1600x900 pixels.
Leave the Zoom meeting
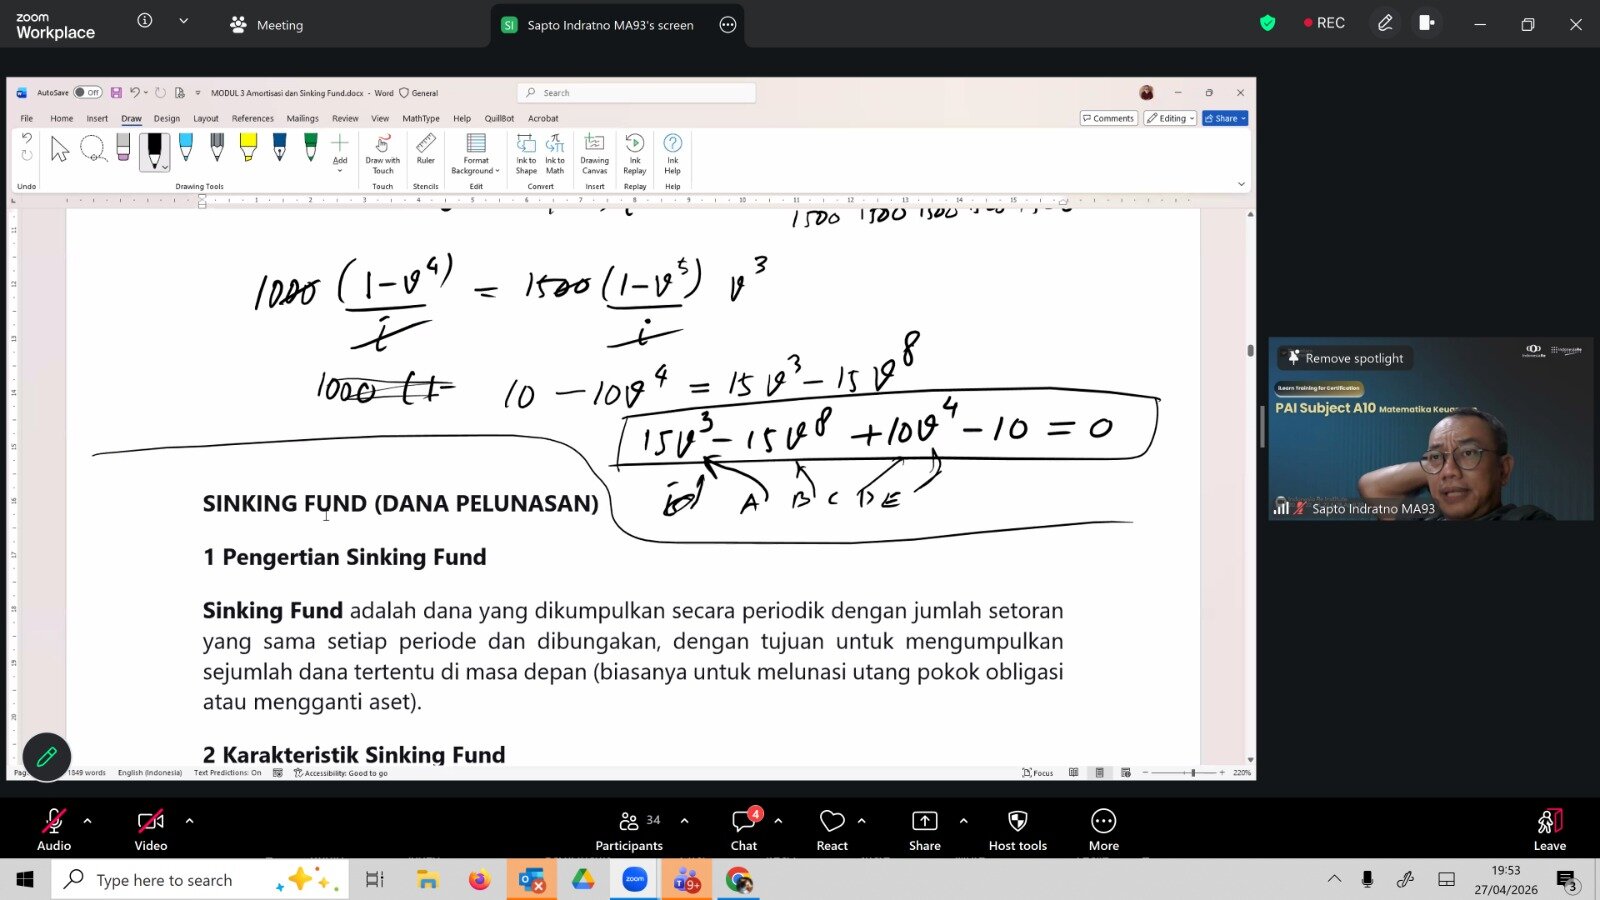[x=1550, y=829]
